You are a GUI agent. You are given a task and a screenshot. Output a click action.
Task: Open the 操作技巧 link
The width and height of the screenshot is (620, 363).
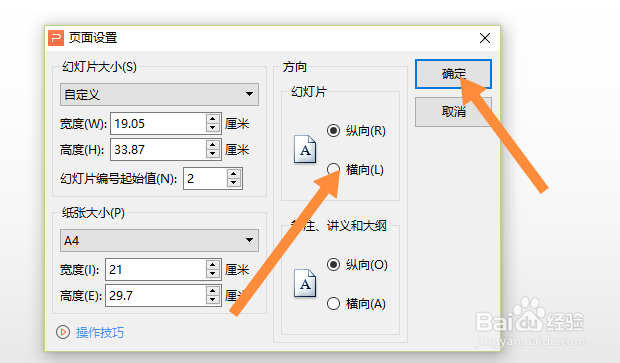[100, 333]
